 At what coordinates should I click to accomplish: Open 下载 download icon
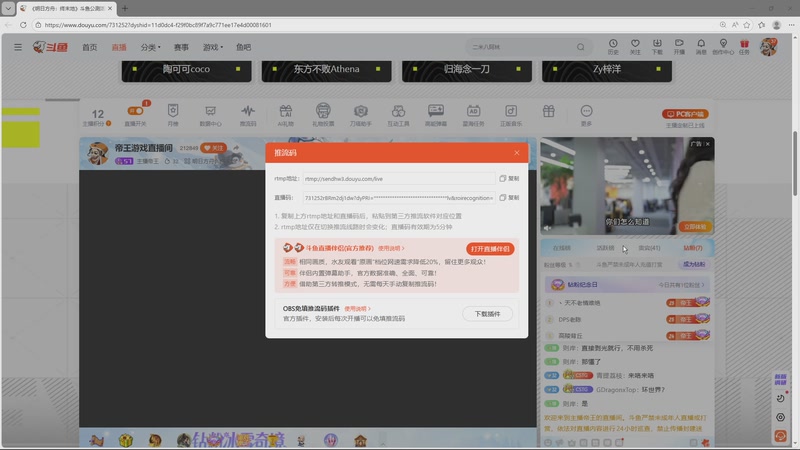click(x=657, y=46)
